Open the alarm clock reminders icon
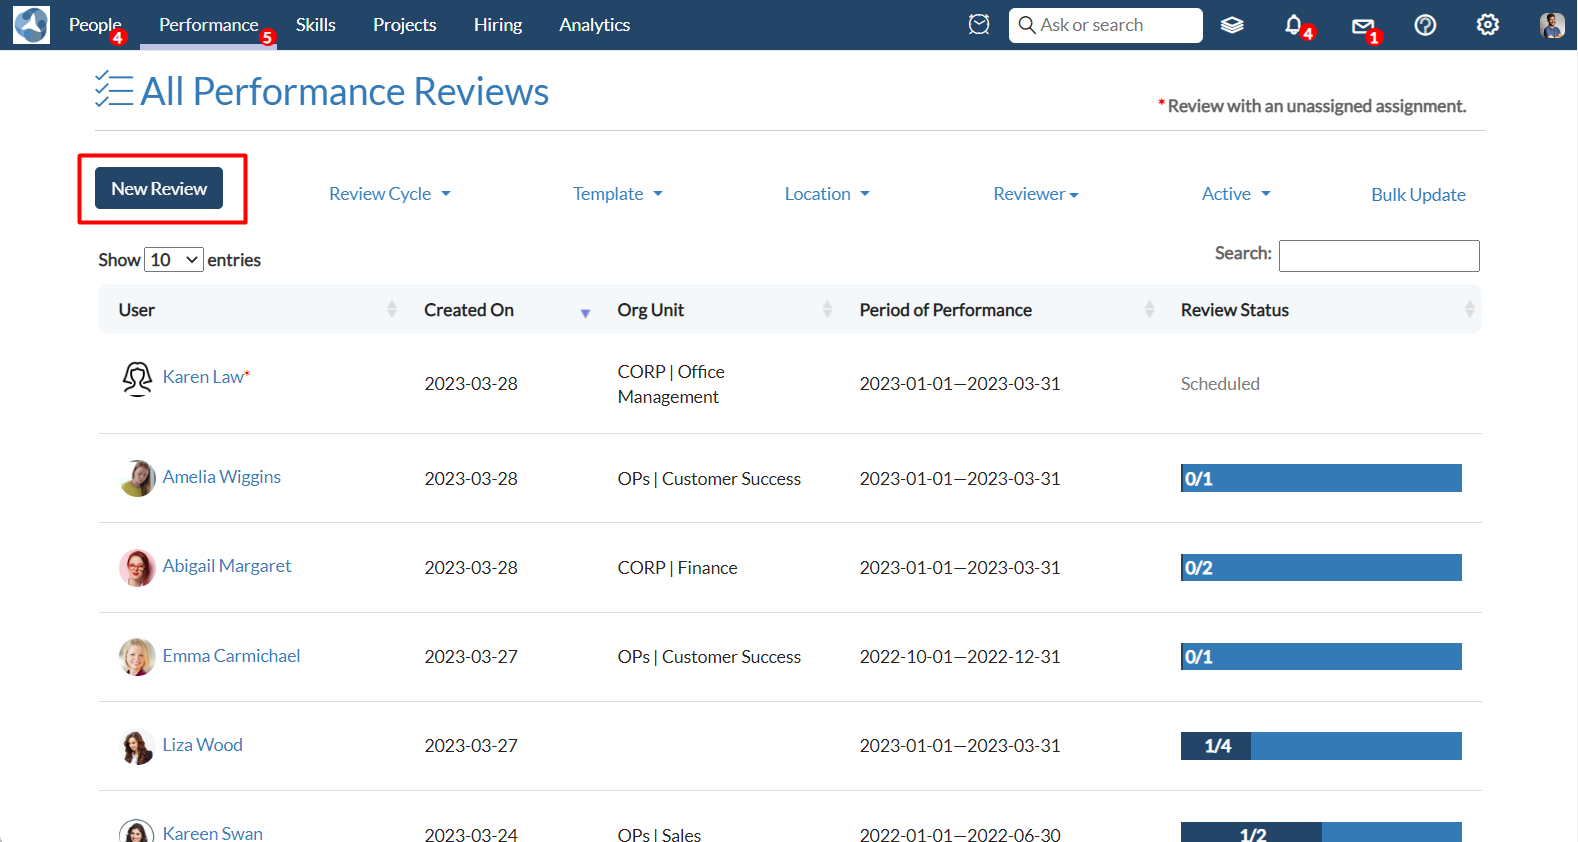 click(979, 25)
